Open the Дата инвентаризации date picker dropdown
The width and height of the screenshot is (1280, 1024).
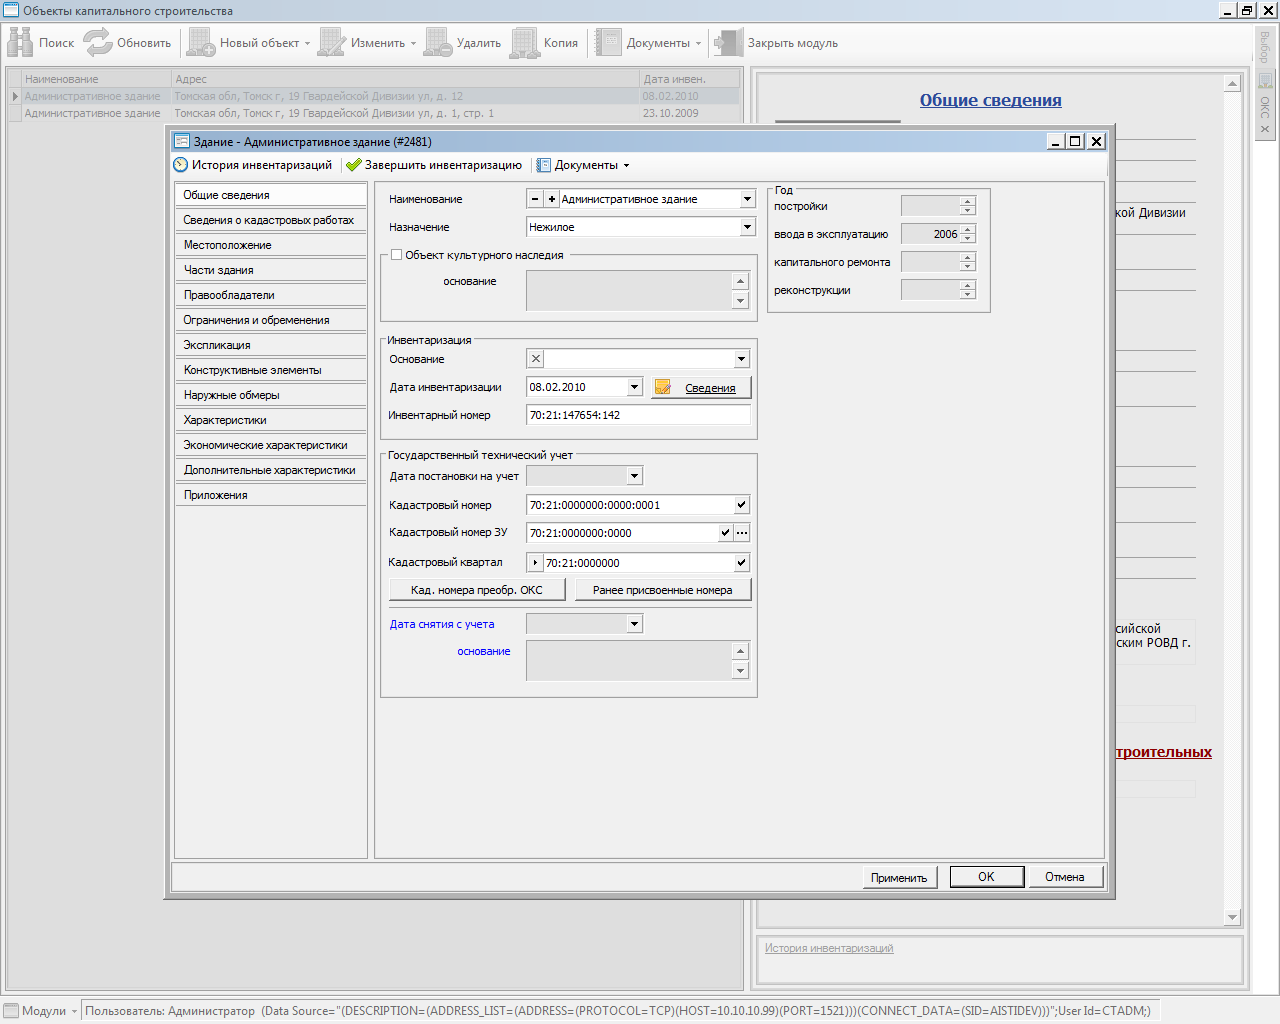[x=634, y=387]
